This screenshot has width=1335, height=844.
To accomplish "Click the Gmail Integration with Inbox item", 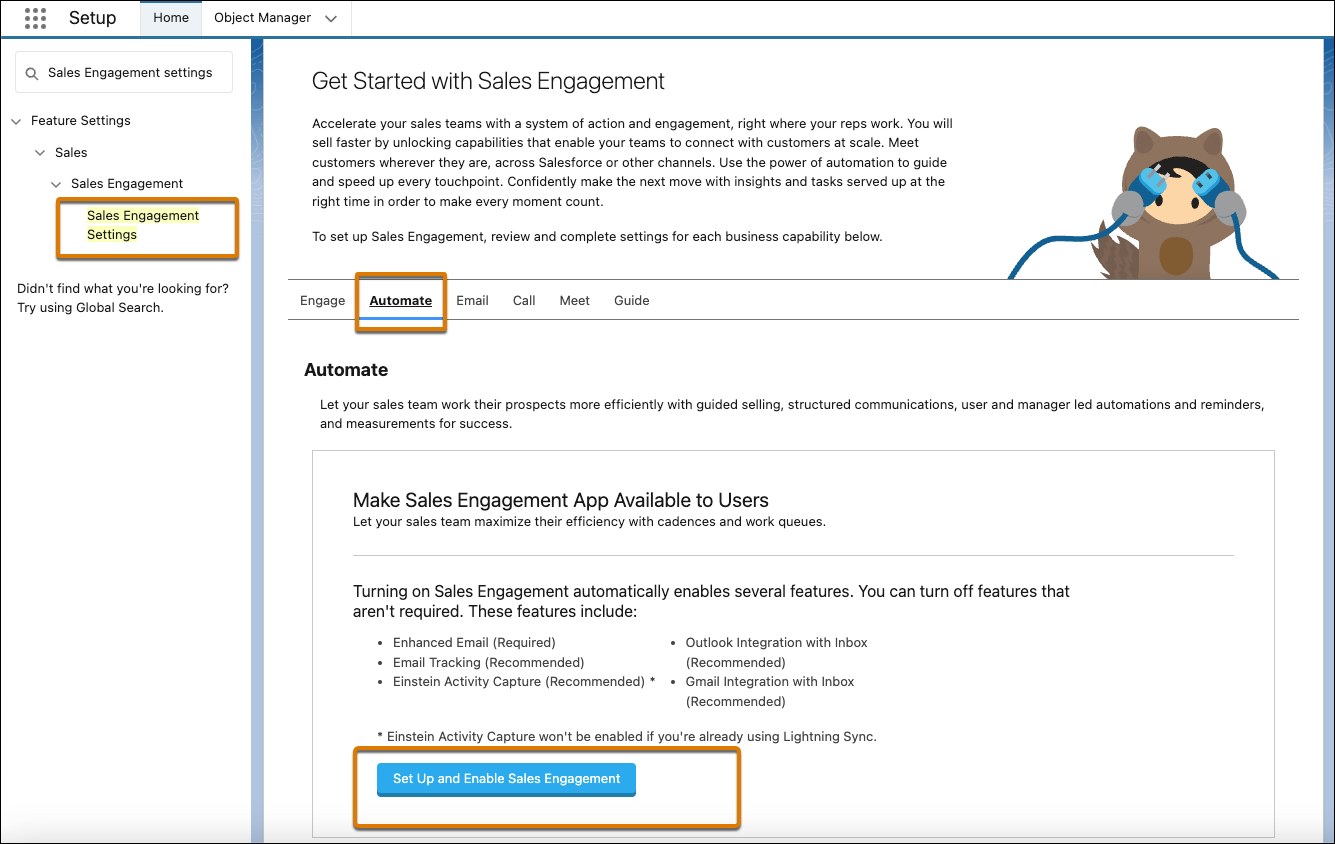I will pos(770,691).
